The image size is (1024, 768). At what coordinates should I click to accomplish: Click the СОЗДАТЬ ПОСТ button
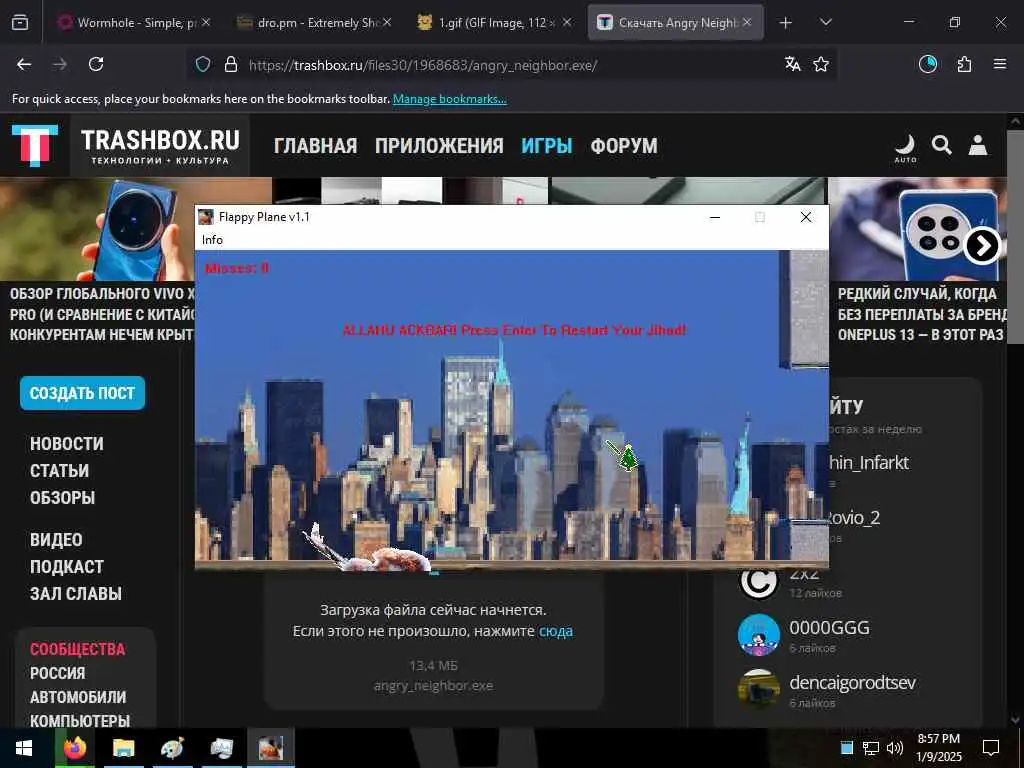[82, 393]
